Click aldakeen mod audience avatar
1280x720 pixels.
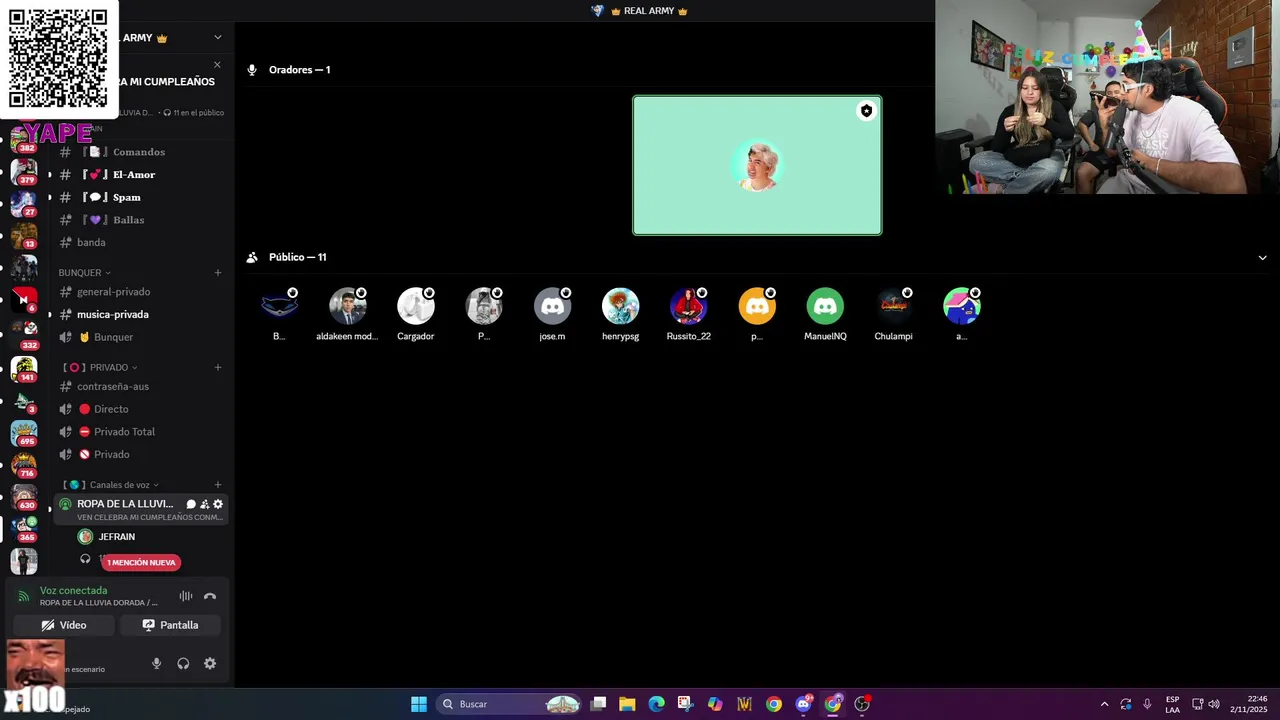coord(347,306)
